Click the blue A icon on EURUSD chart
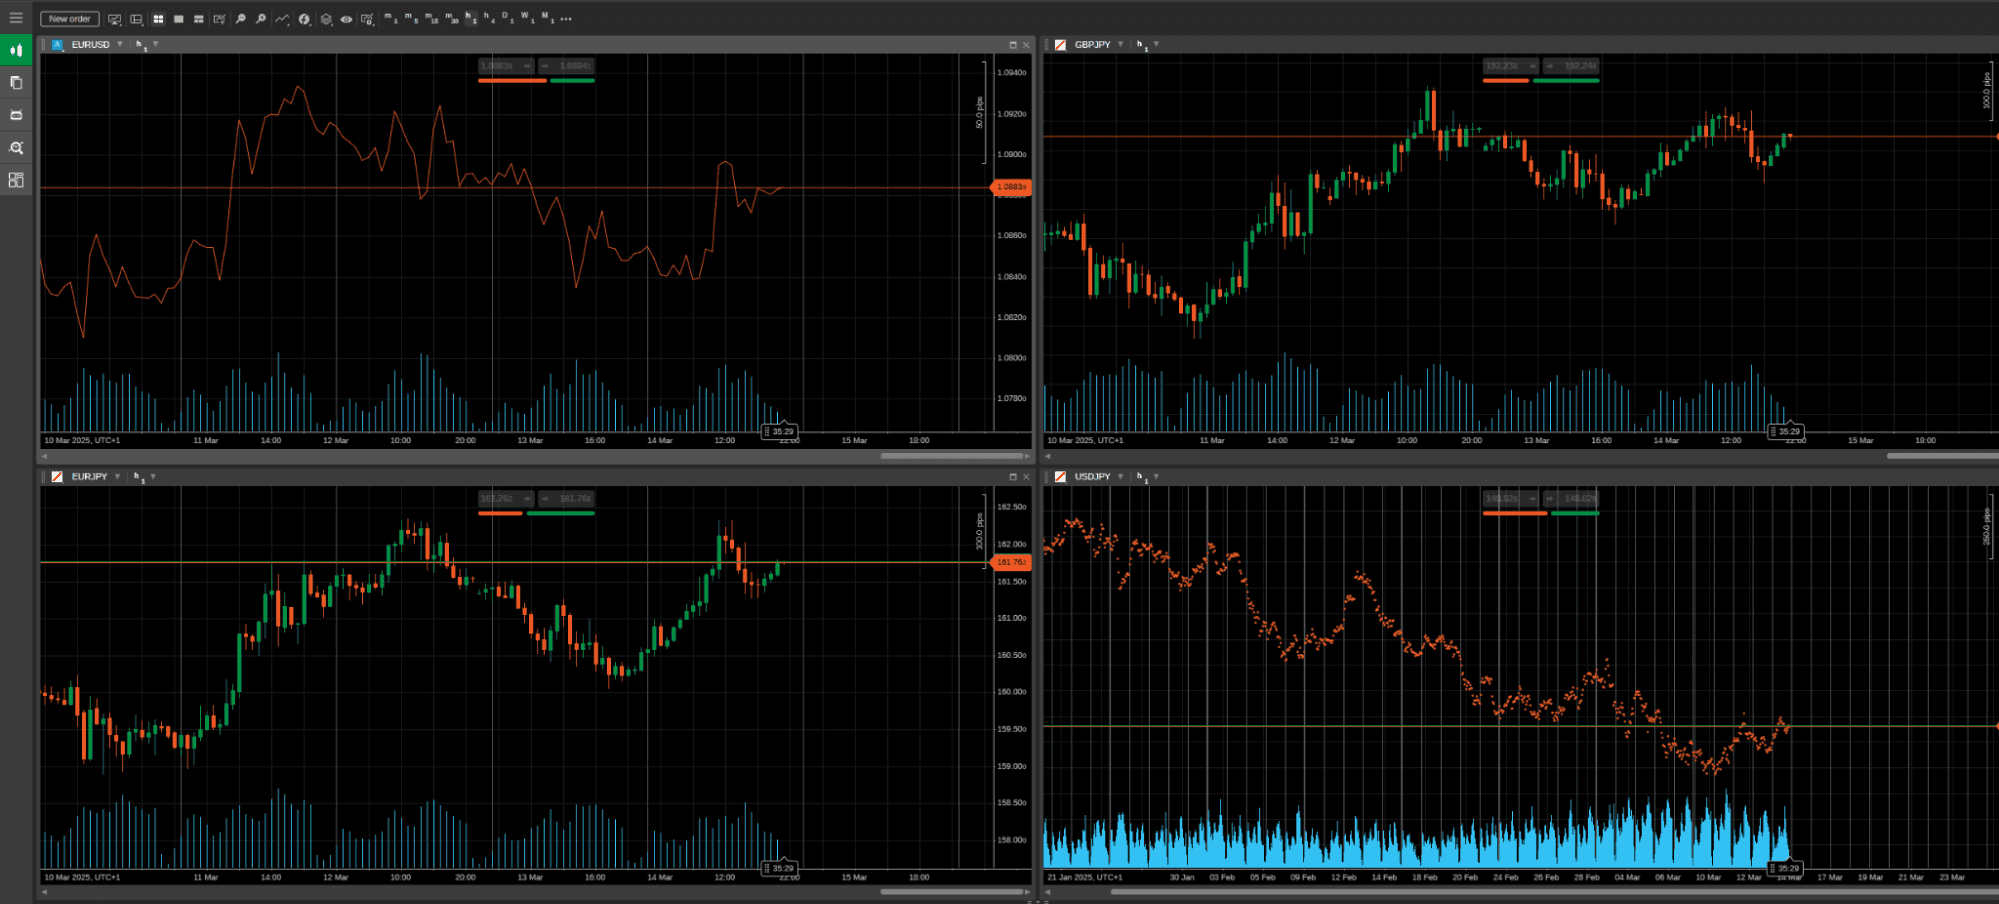 point(57,45)
